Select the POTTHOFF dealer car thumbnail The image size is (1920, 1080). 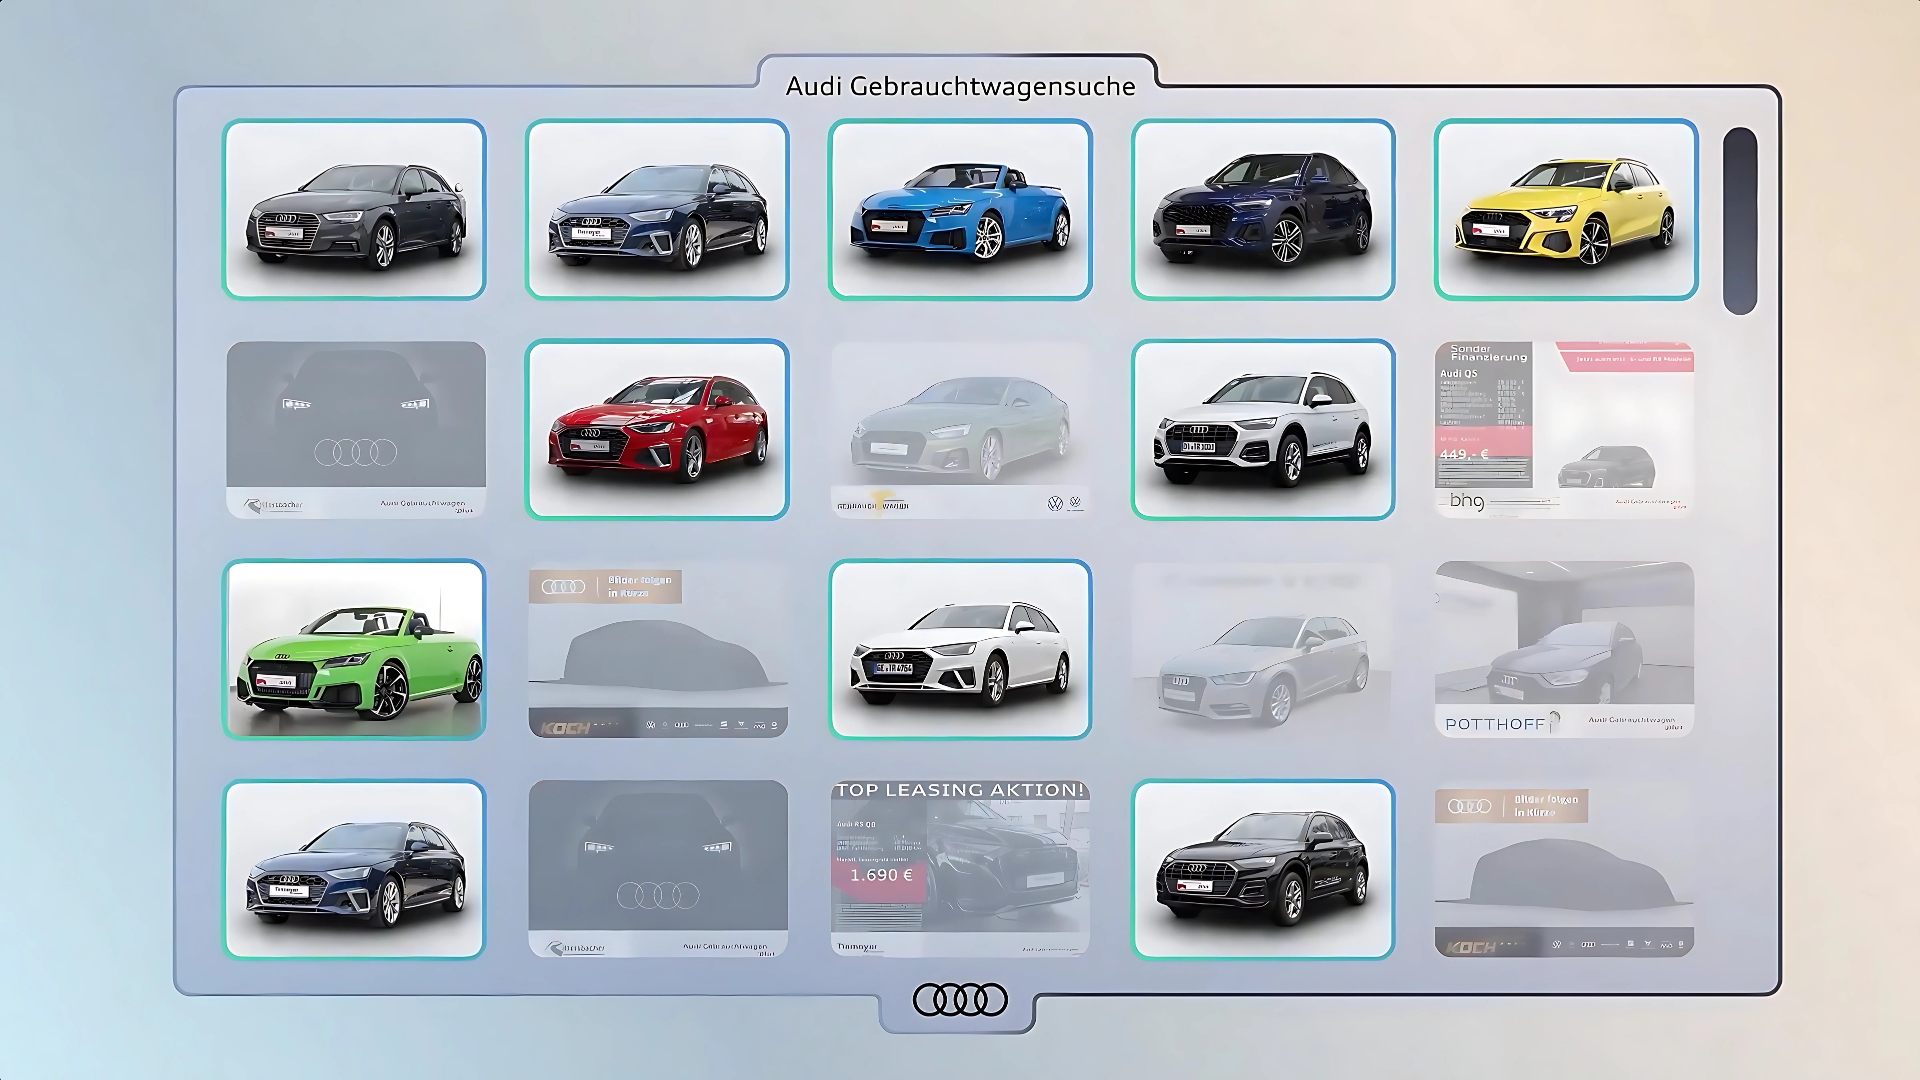pos(1564,649)
